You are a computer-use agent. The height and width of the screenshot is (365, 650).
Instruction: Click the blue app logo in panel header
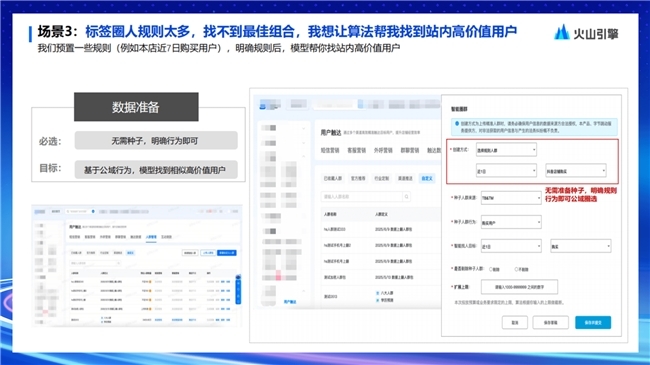coord(262,106)
